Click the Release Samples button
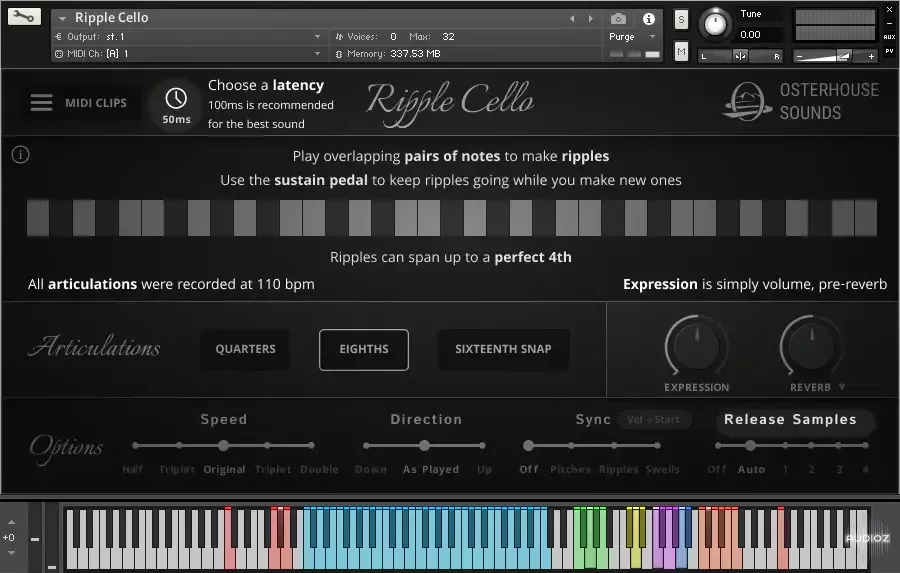900x573 pixels. coord(790,420)
